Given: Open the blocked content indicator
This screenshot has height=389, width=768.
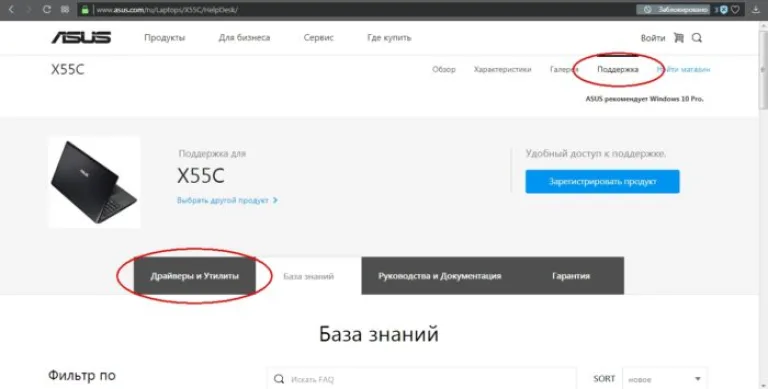Looking at the screenshot, I should (x=673, y=9).
